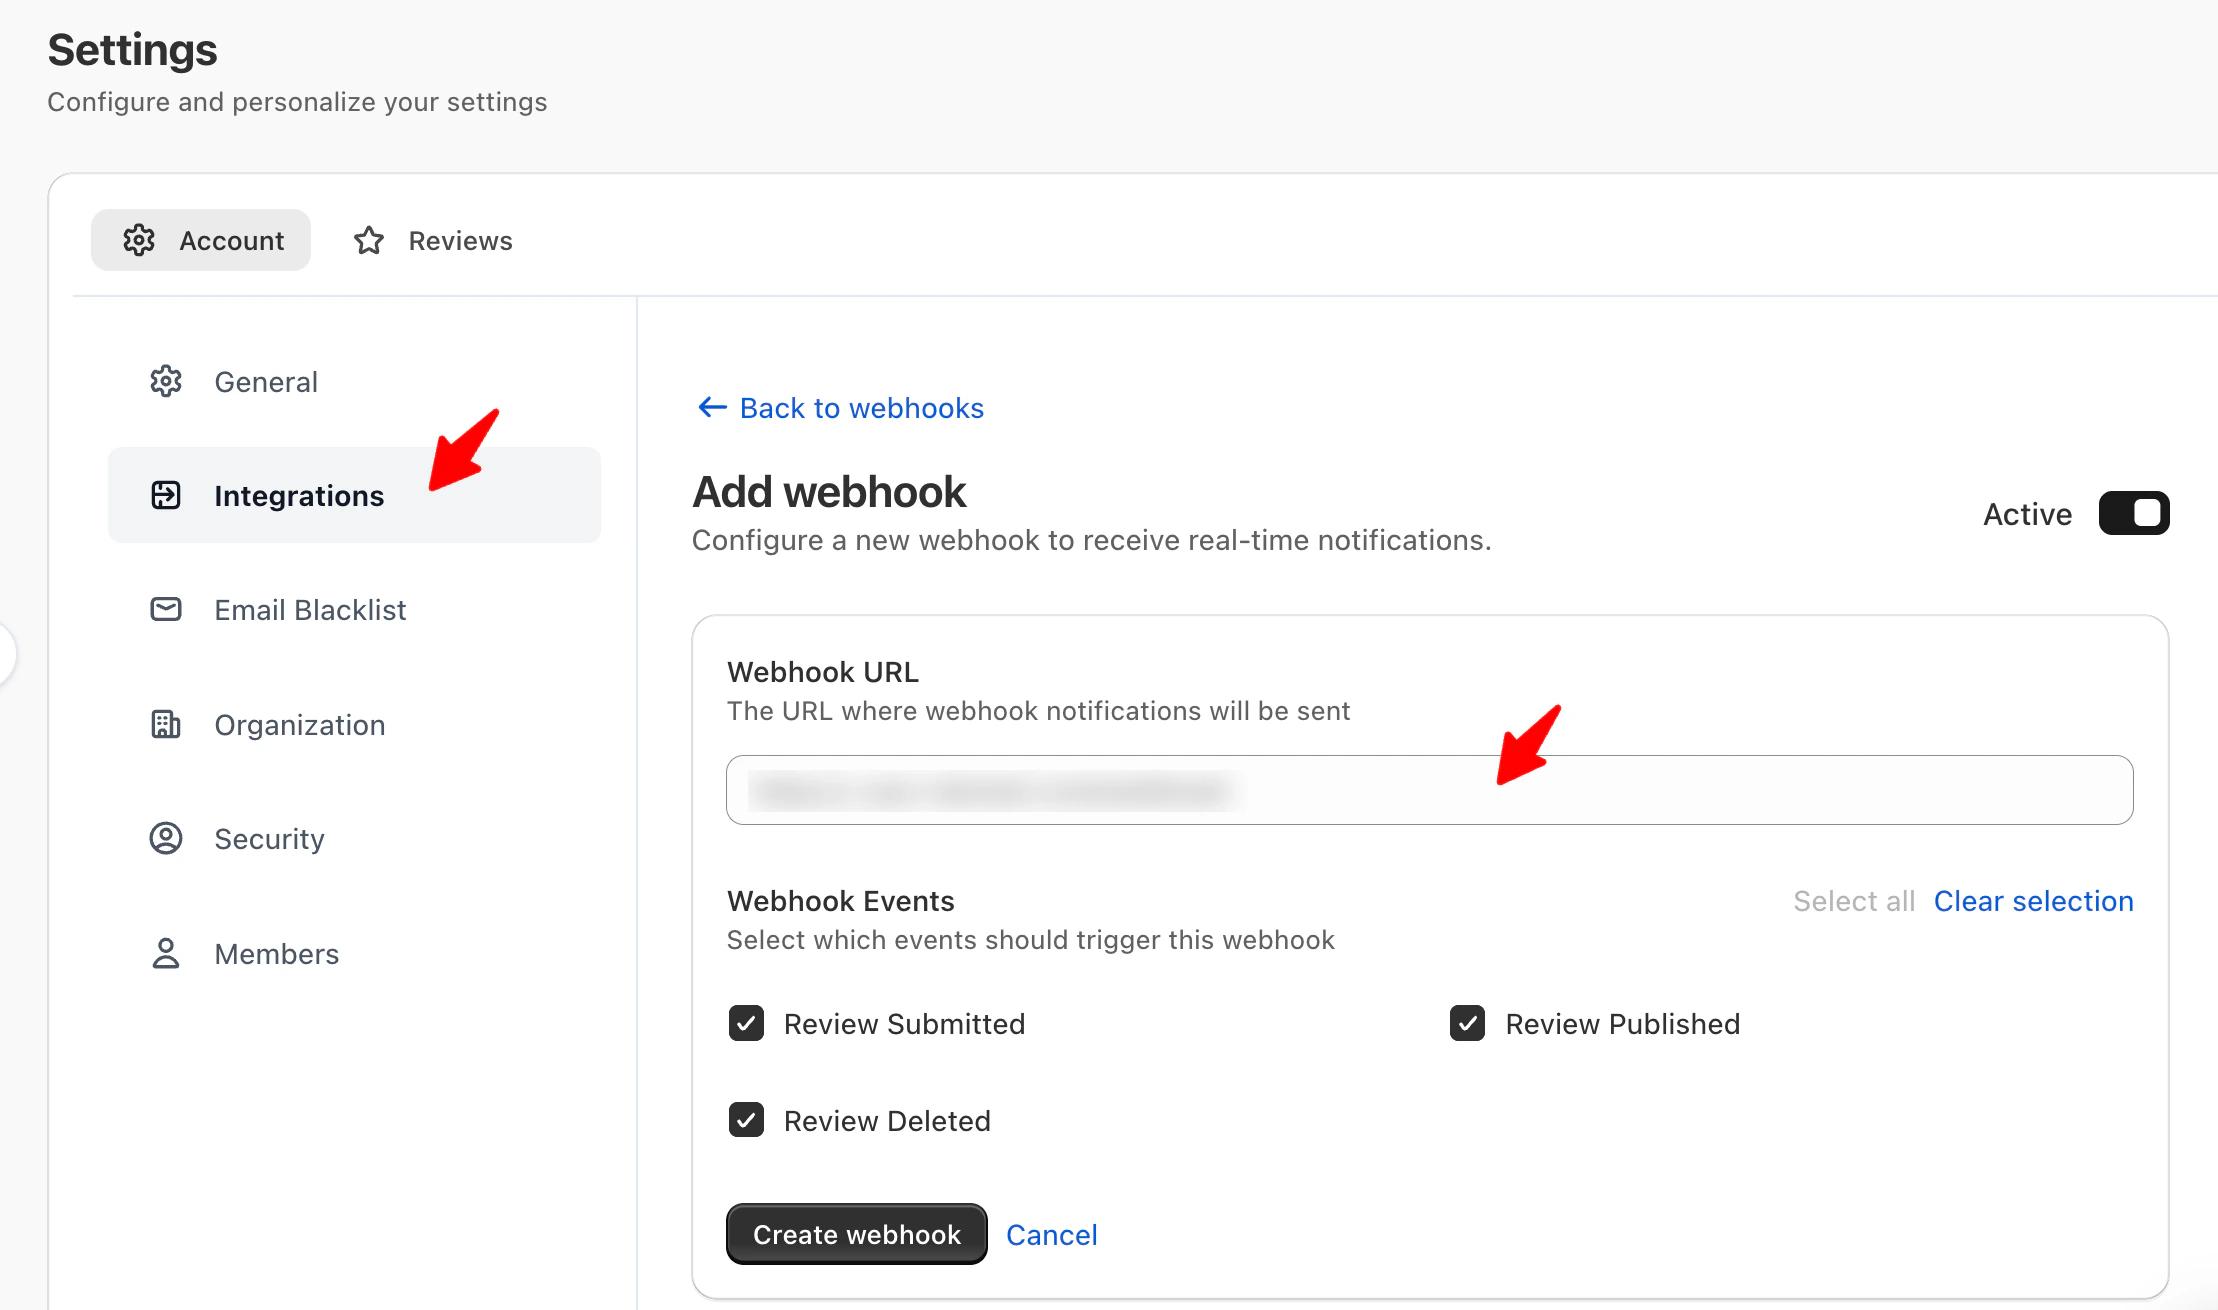Screen dimensions: 2218x1310
Task: Click the Cancel link
Action: pyautogui.click(x=1051, y=1235)
